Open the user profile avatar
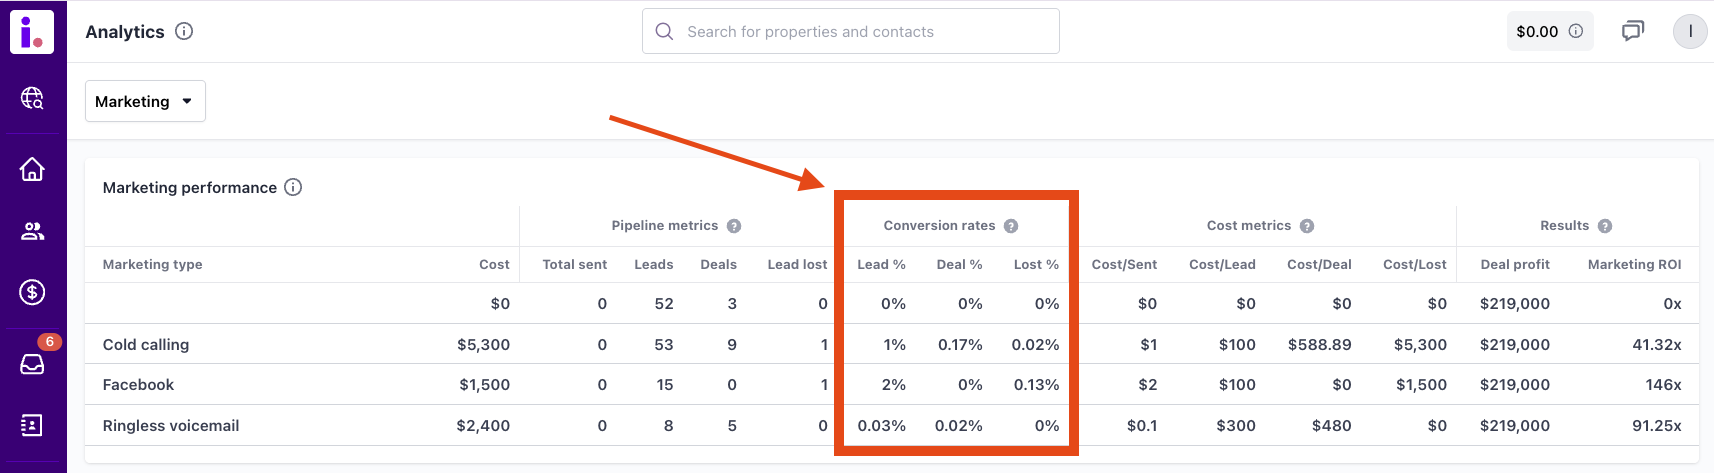1714x473 pixels. (1690, 31)
